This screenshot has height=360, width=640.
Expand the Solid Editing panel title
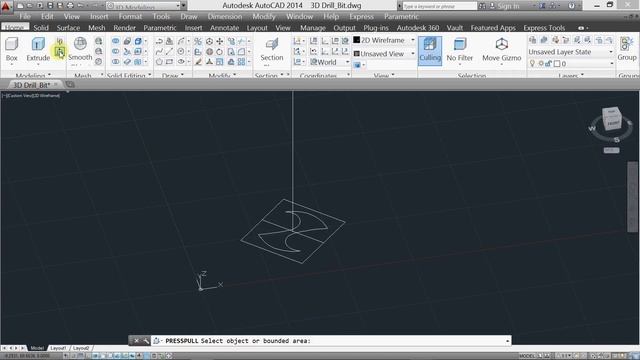pos(129,76)
